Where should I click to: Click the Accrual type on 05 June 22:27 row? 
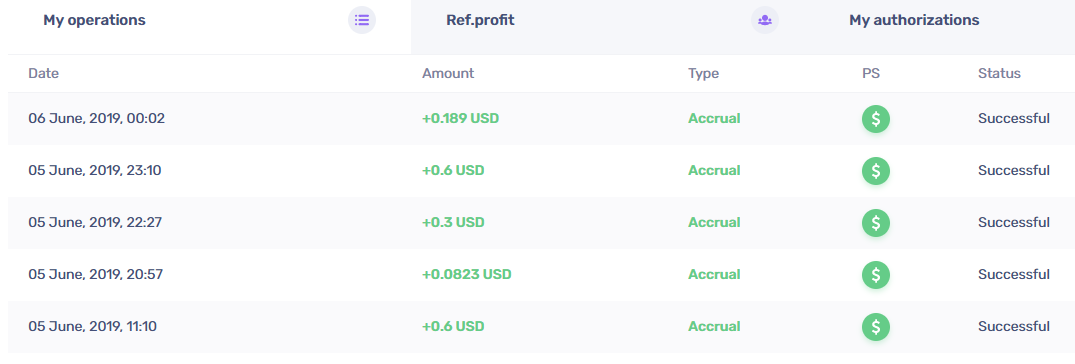click(x=714, y=223)
